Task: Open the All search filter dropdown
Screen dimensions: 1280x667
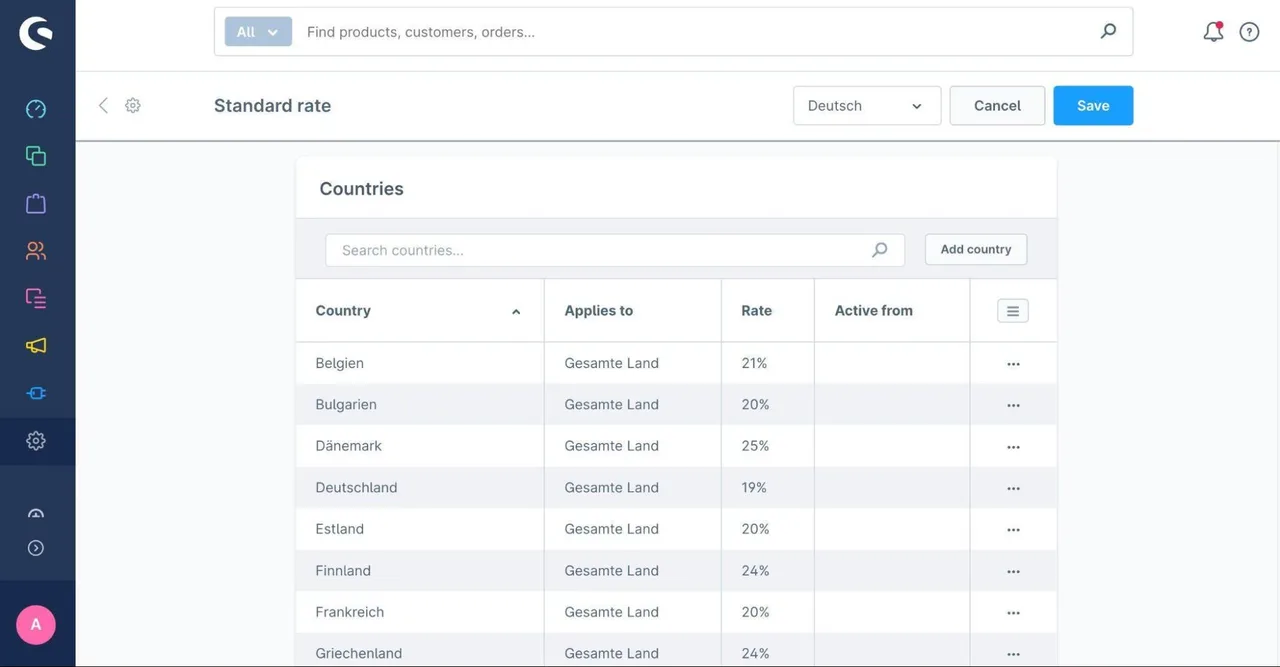Action: coord(258,32)
